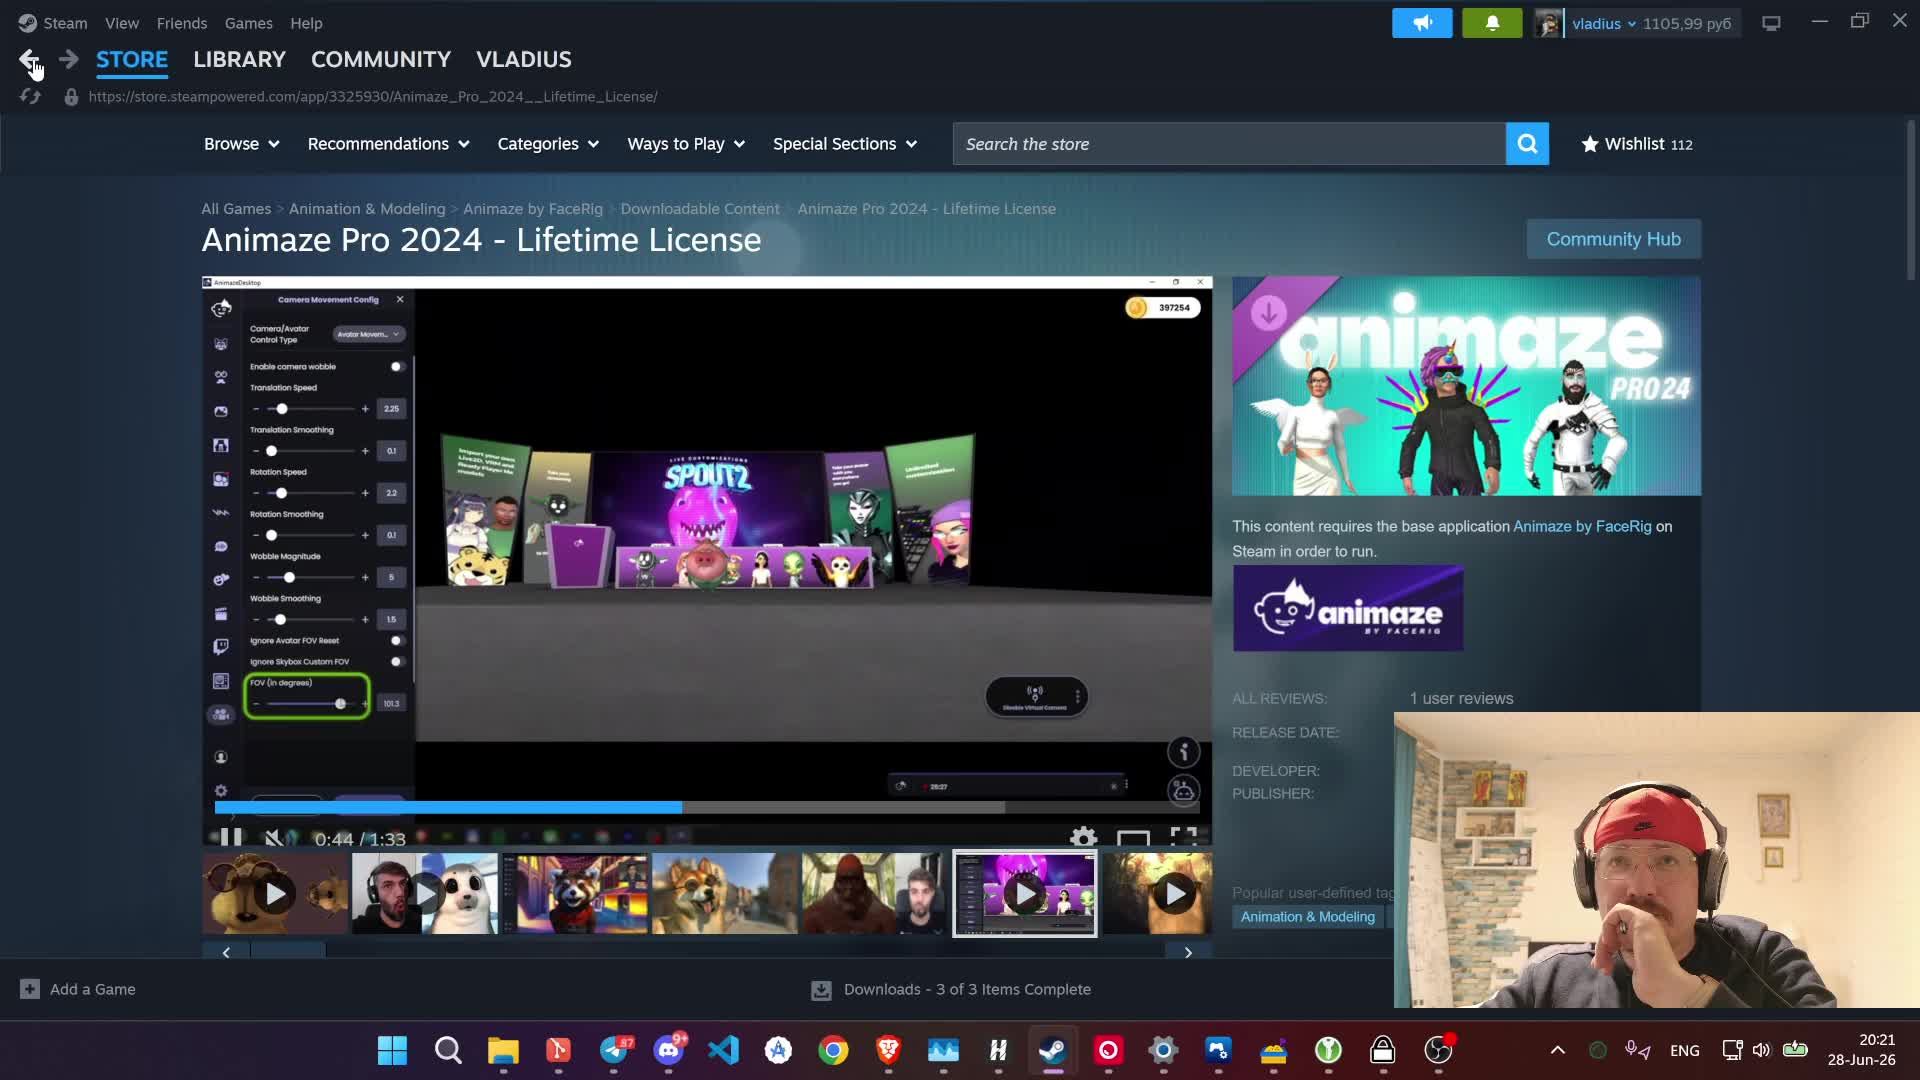1920x1080 pixels.
Task: Open the Windows Start menu
Action: pos(392,1050)
